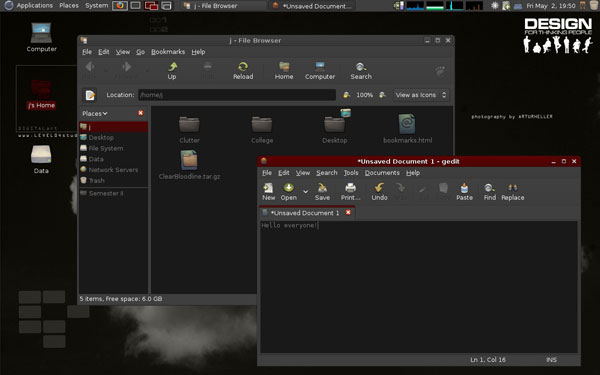Open View menu in File Browser

pyautogui.click(x=123, y=52)
